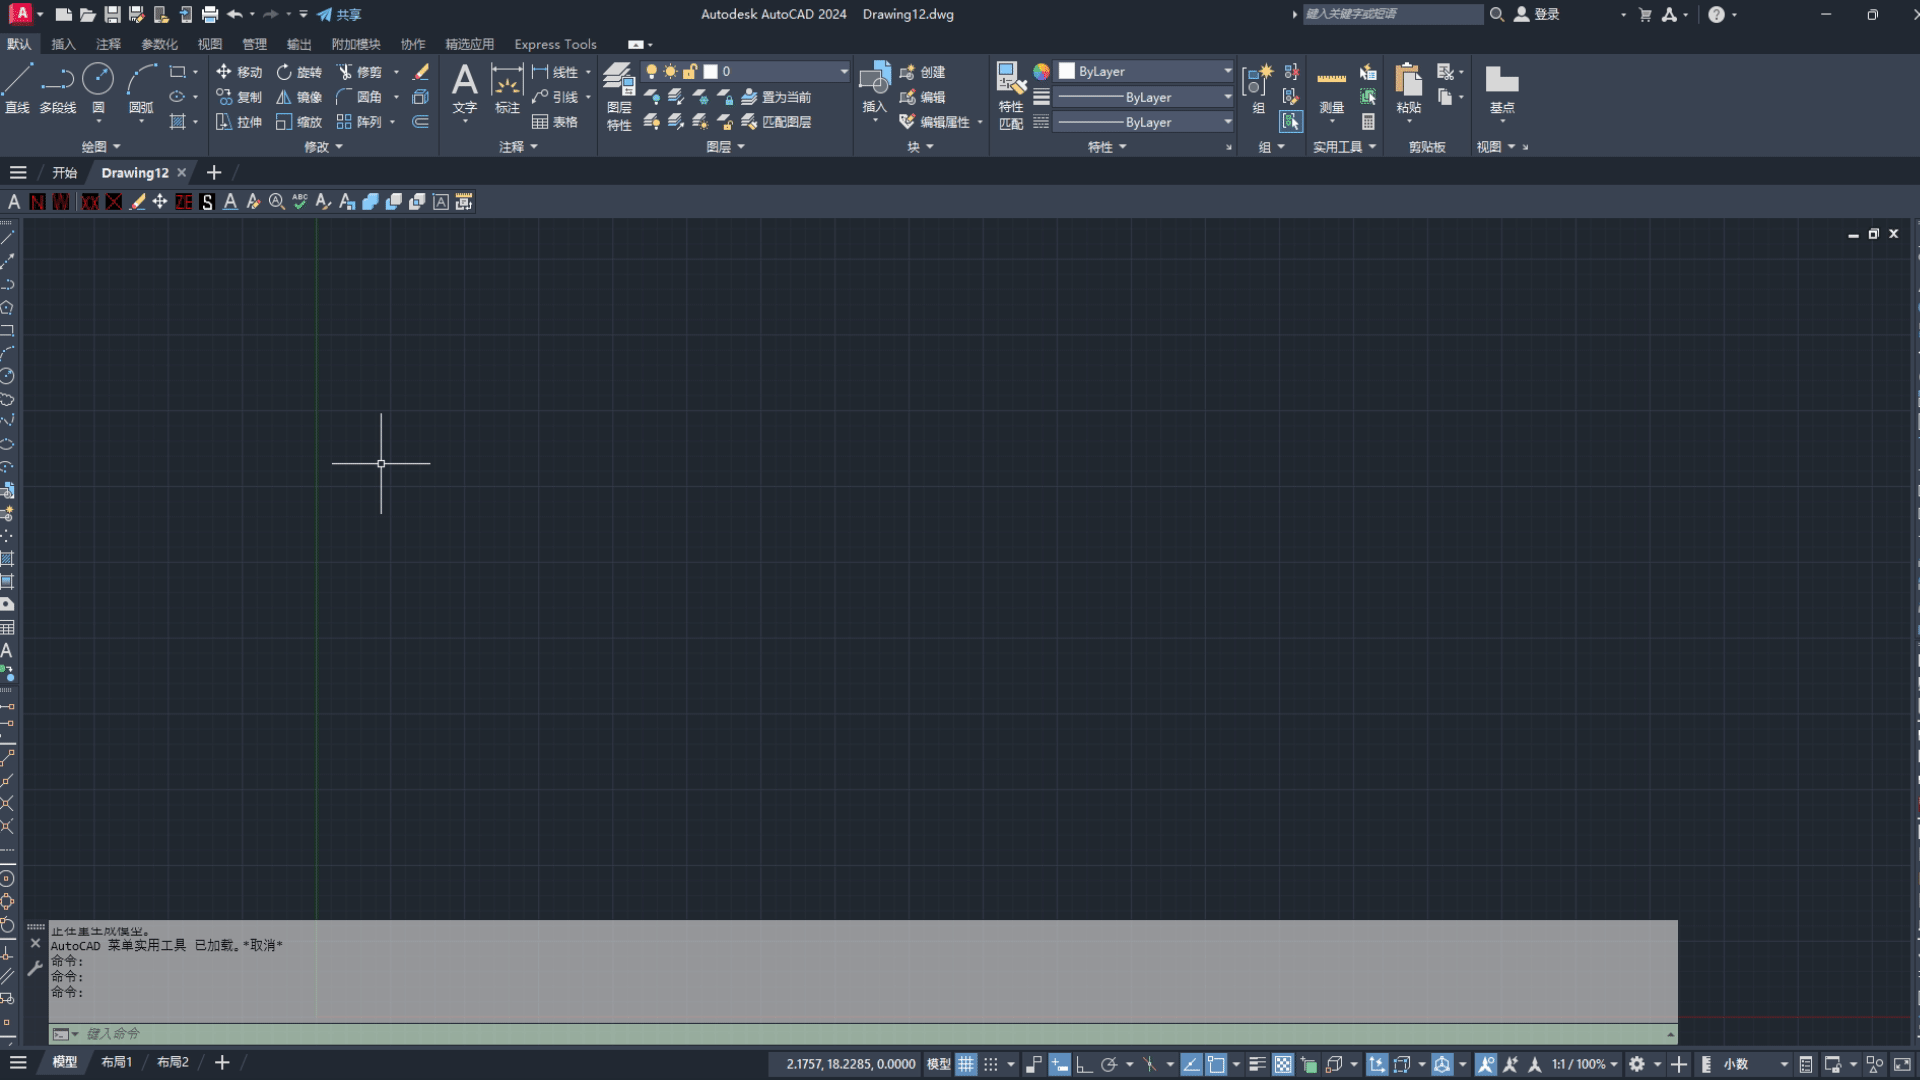Click the Insert block (插入) icon

pyautogui.click(x=874, y=86)
